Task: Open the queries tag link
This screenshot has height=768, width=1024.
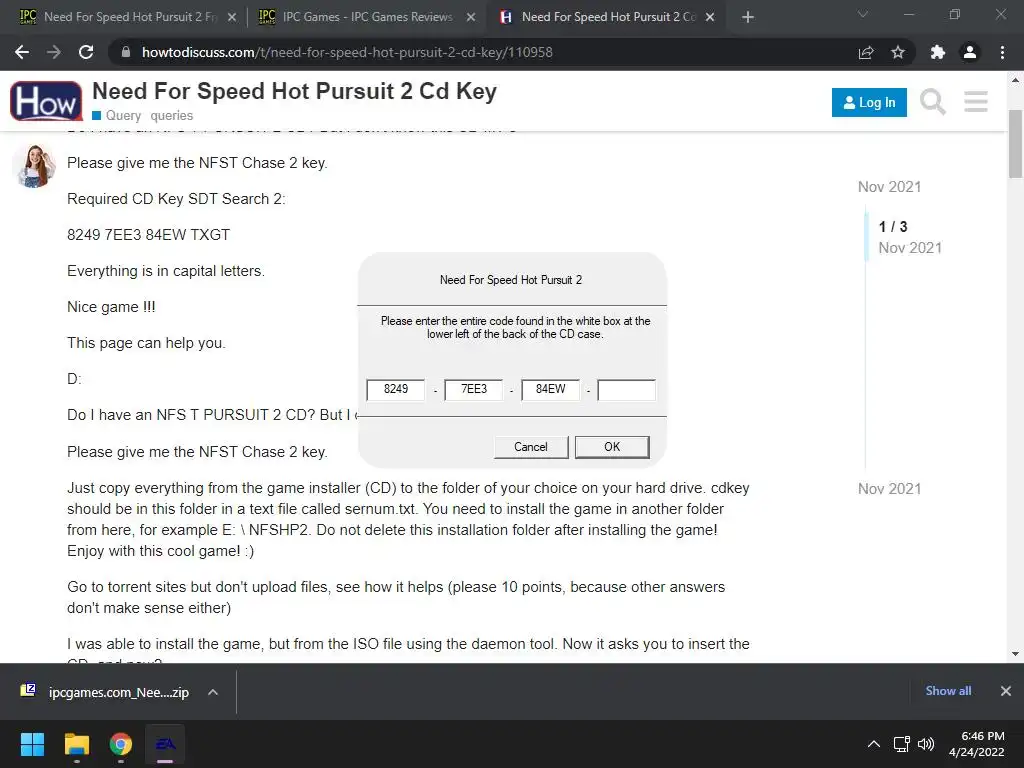Action: point(172,116)
